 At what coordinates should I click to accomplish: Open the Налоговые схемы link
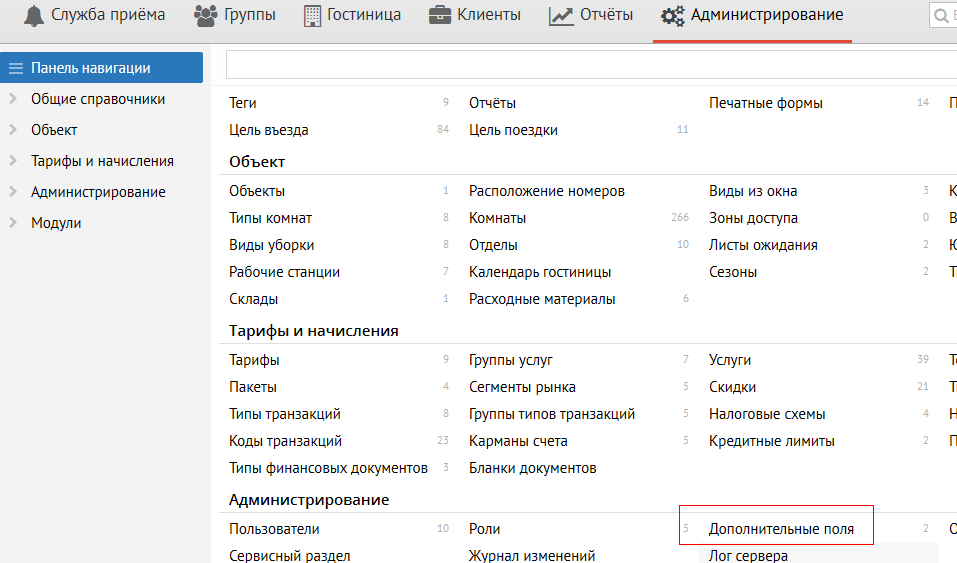click(x=767, y=414)
